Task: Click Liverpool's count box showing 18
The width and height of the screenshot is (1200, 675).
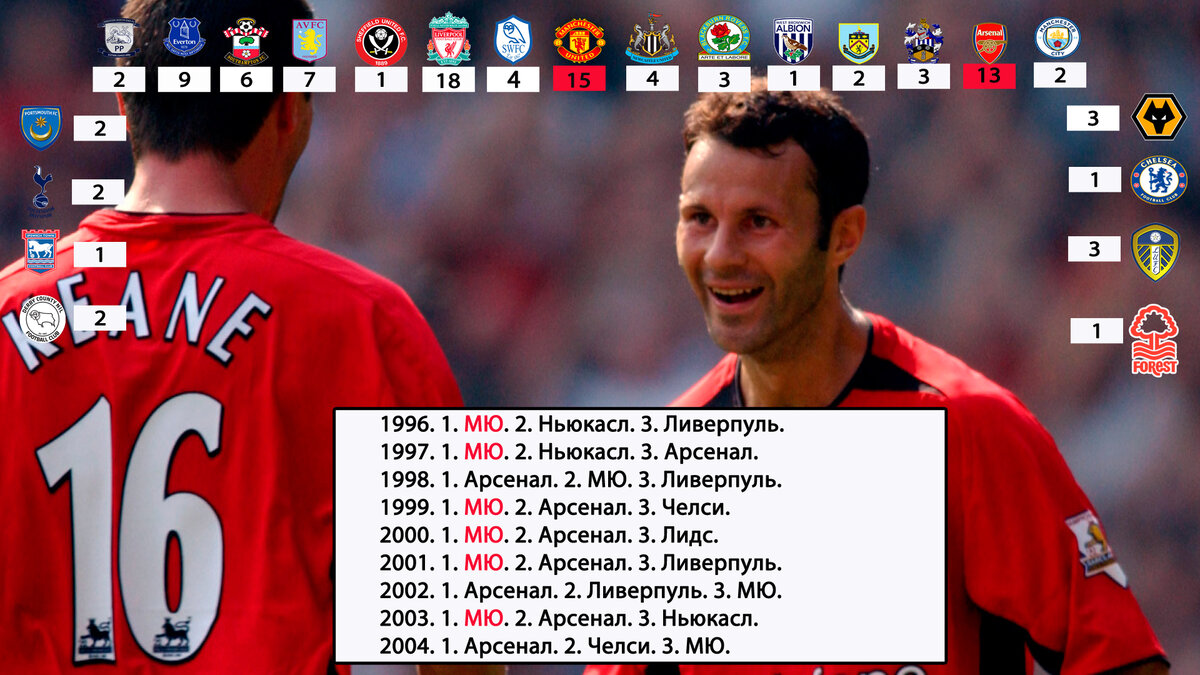Action: click(x=448, y=79)
